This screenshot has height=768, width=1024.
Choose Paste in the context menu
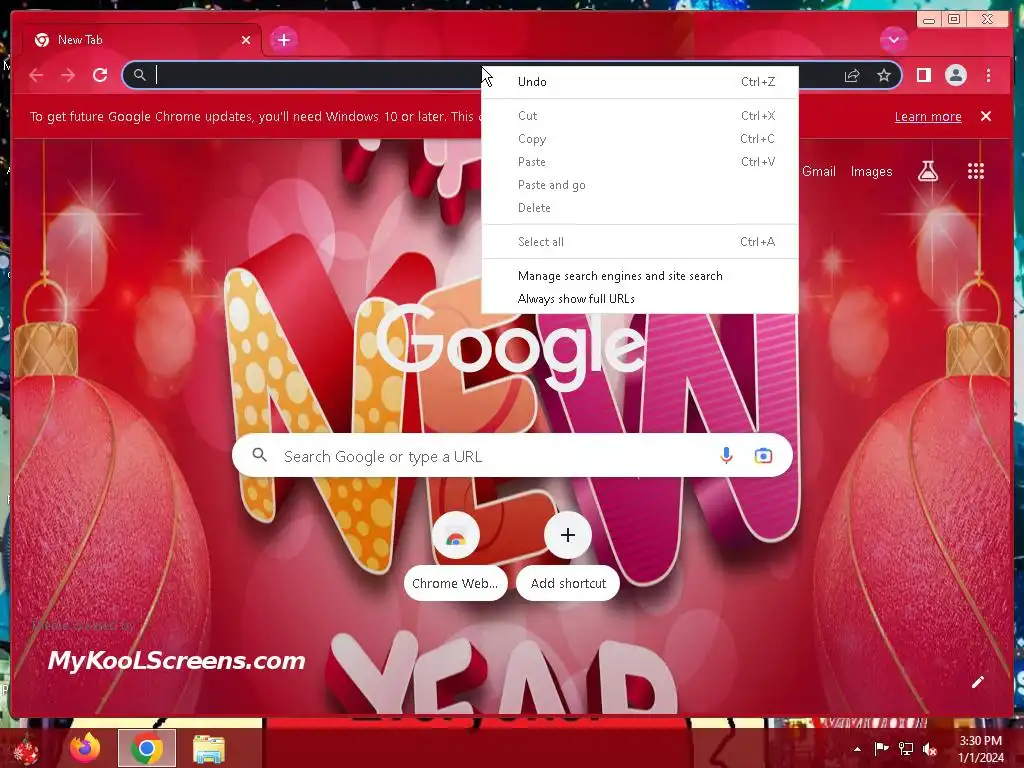(640, 161)
